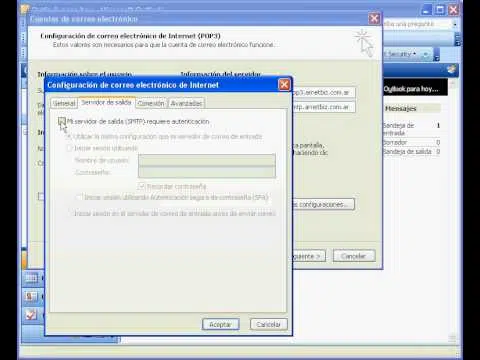Open 'Bandeja de salida' link in Outlook para hoy

click(407, 152)
